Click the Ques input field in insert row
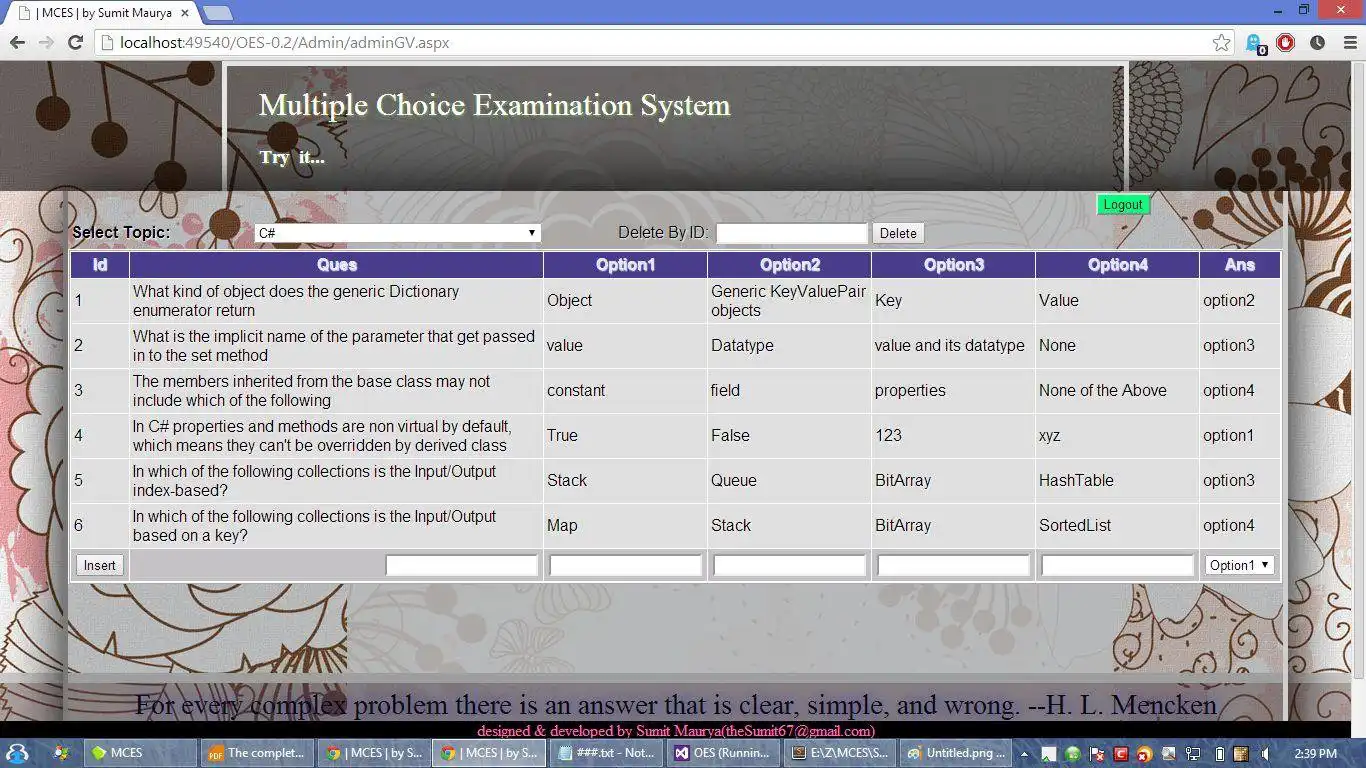 pos(461,566)
